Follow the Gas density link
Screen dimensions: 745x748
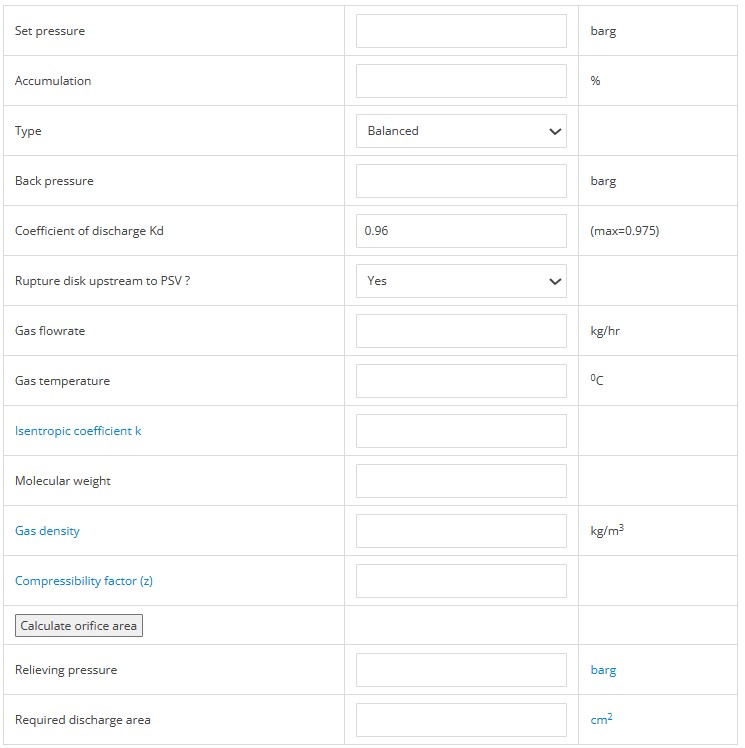click(x=47, y=531)
